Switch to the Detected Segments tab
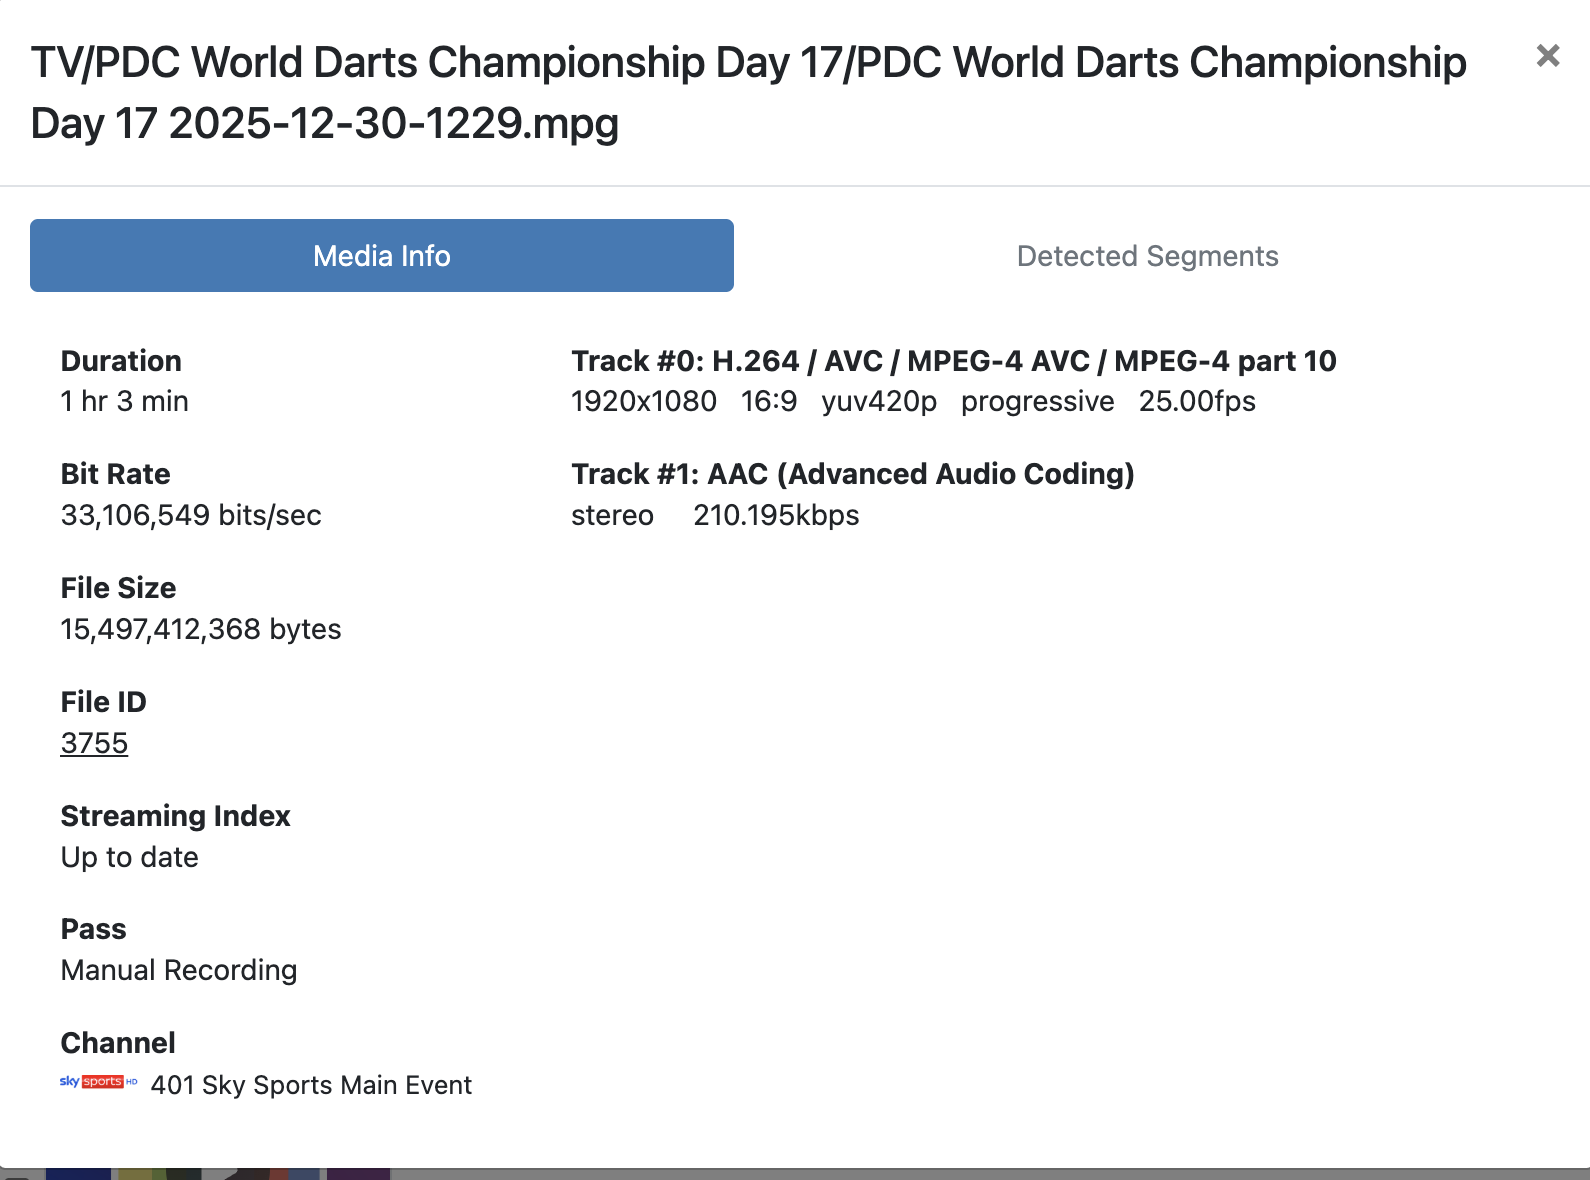 click(1147, 256)
